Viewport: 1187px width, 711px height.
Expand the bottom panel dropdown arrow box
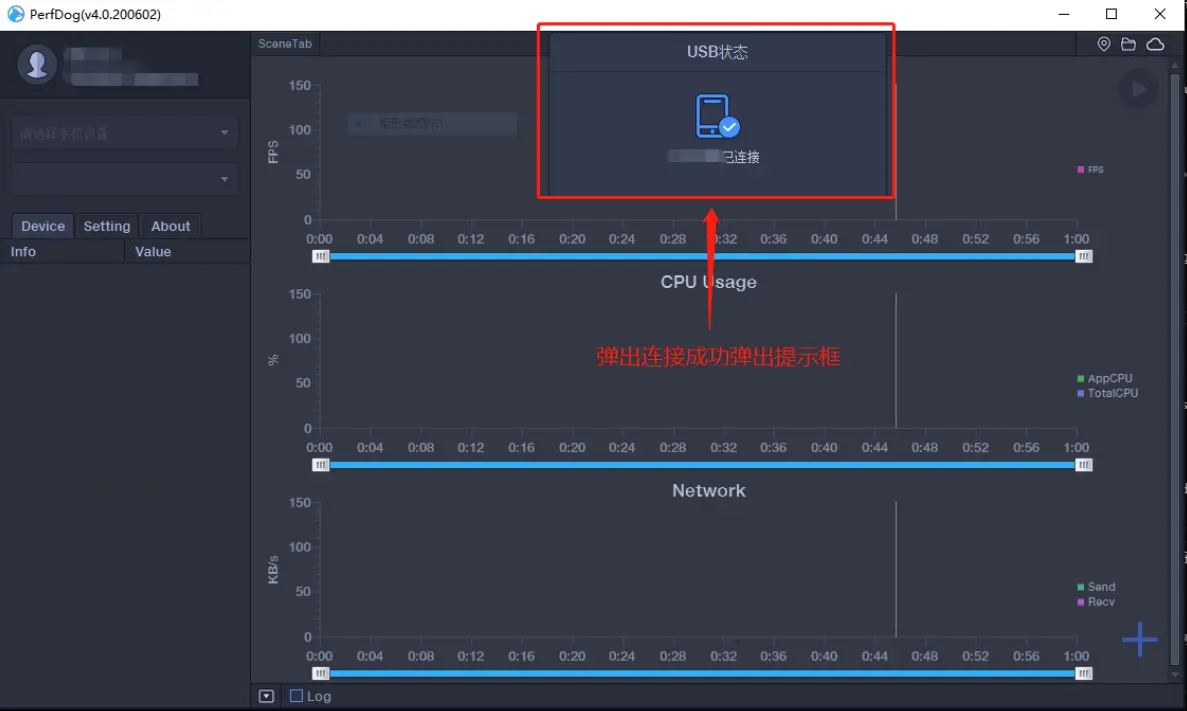coord(266,696)
